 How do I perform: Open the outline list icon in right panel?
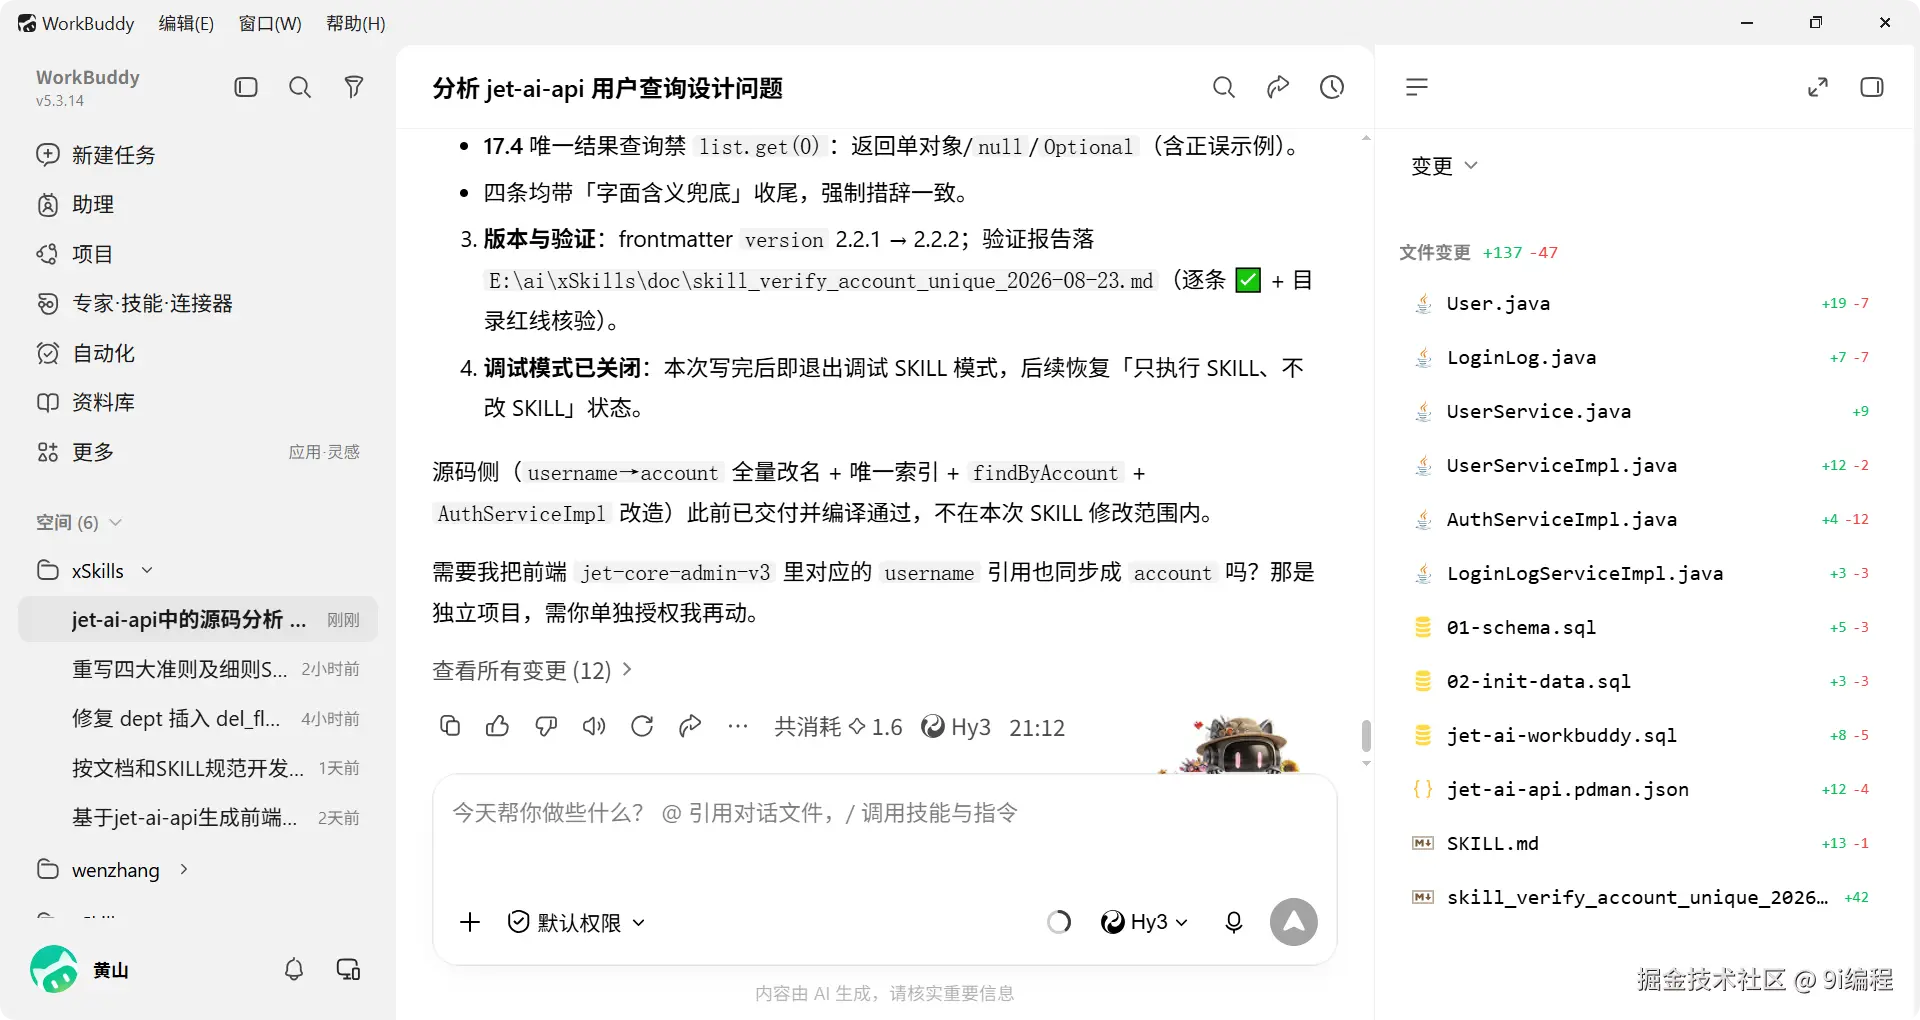(1417, 87)
